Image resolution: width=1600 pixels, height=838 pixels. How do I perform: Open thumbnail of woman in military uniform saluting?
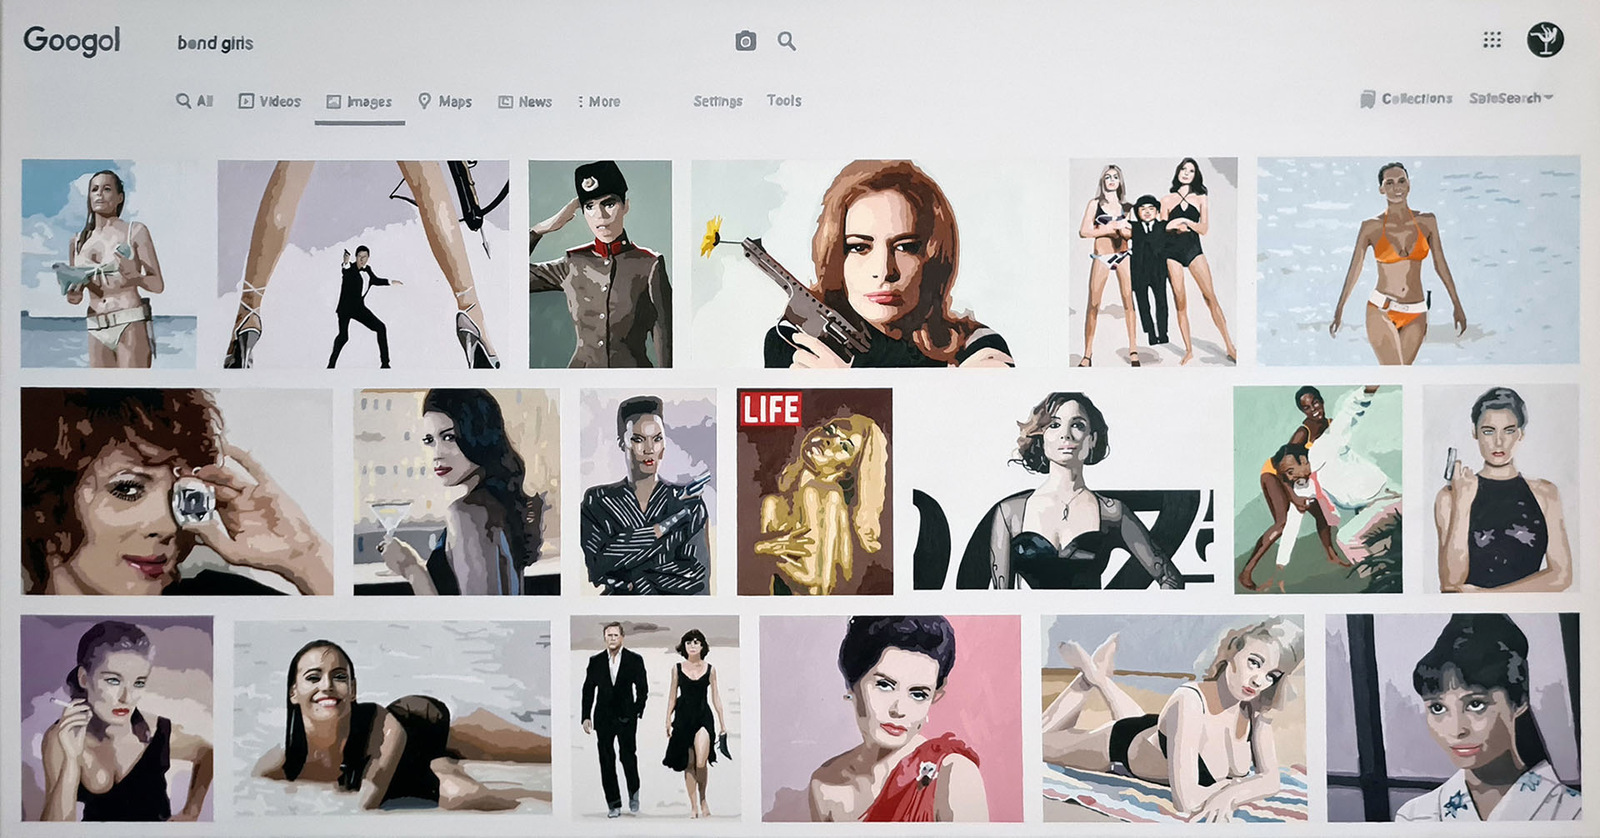point(600,264)
